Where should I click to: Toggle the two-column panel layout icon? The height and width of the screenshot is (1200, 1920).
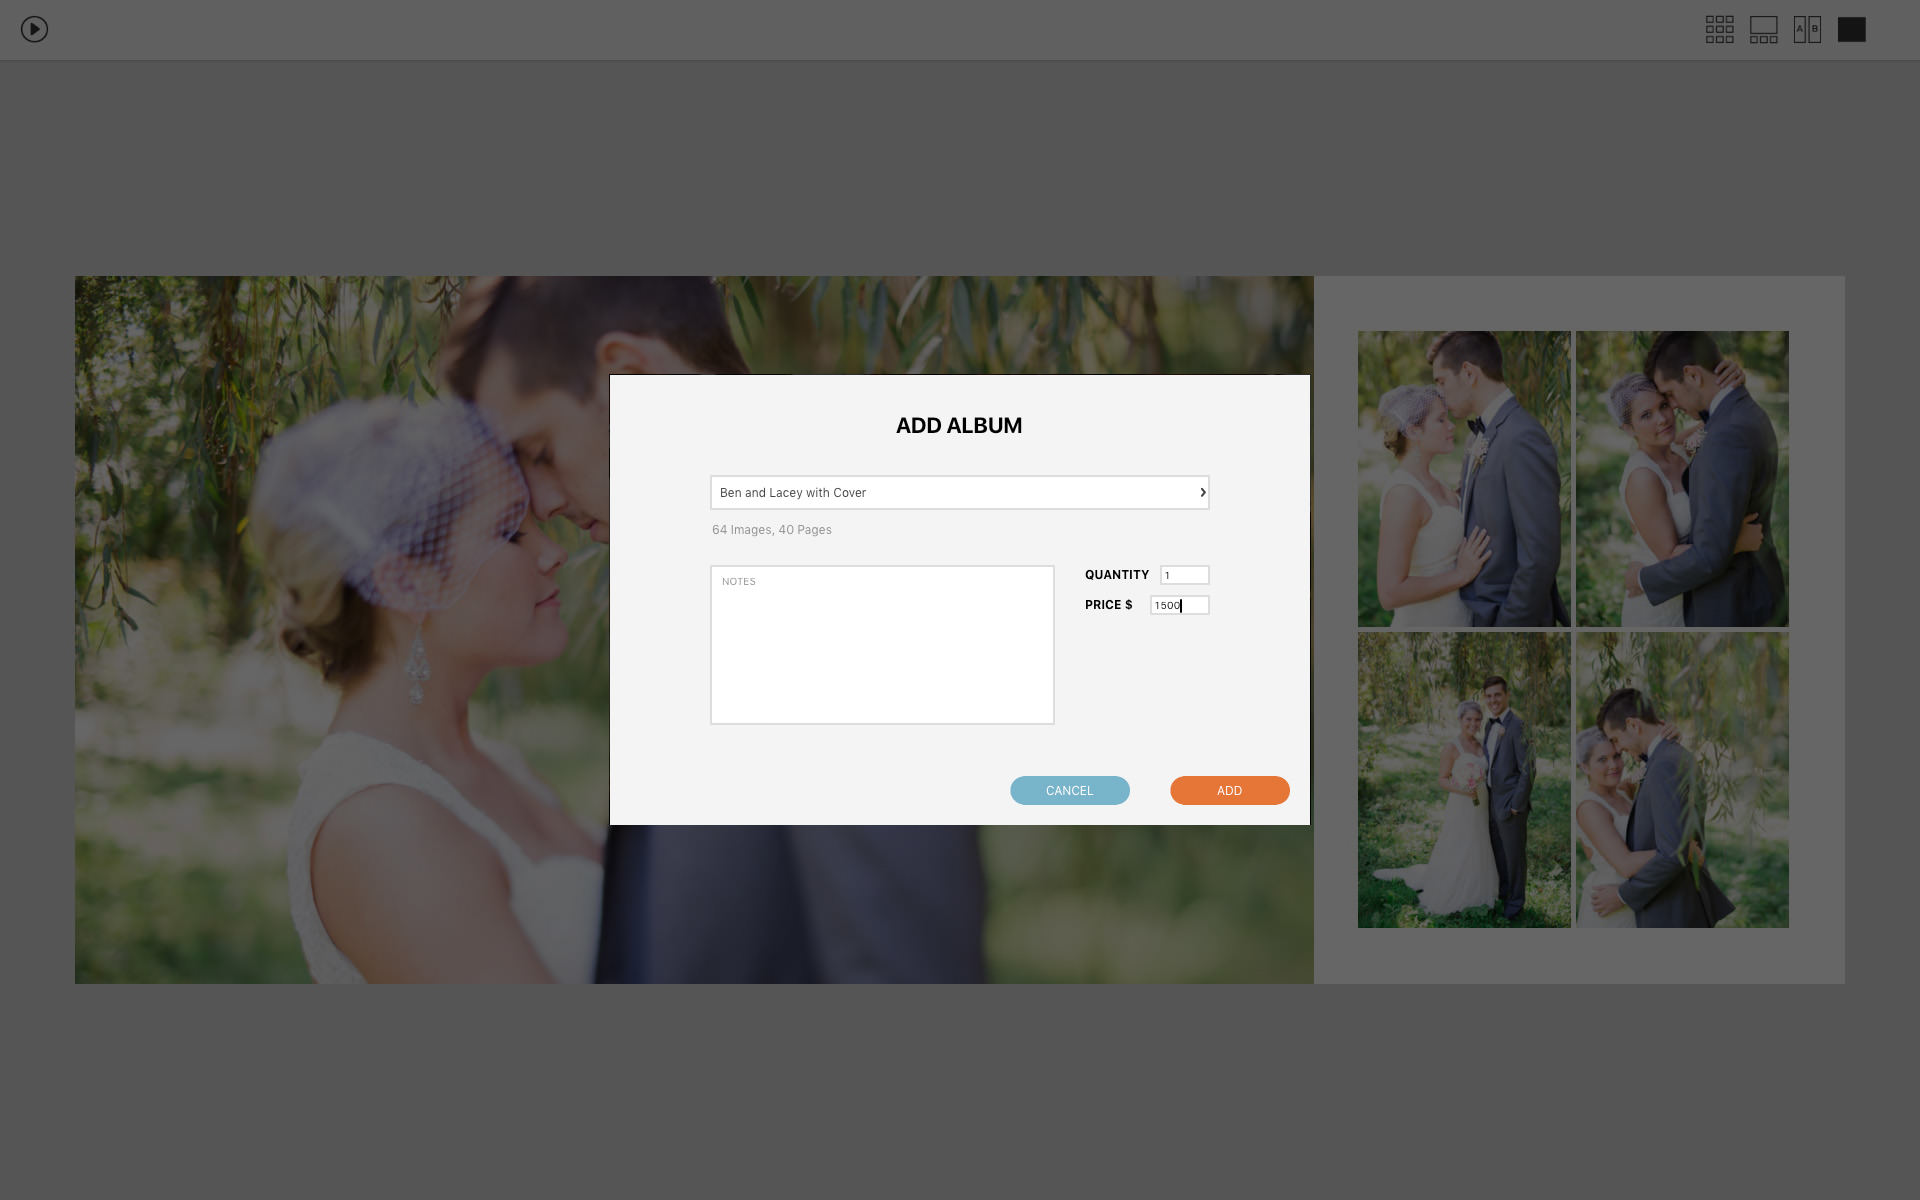click(1807, 29)
